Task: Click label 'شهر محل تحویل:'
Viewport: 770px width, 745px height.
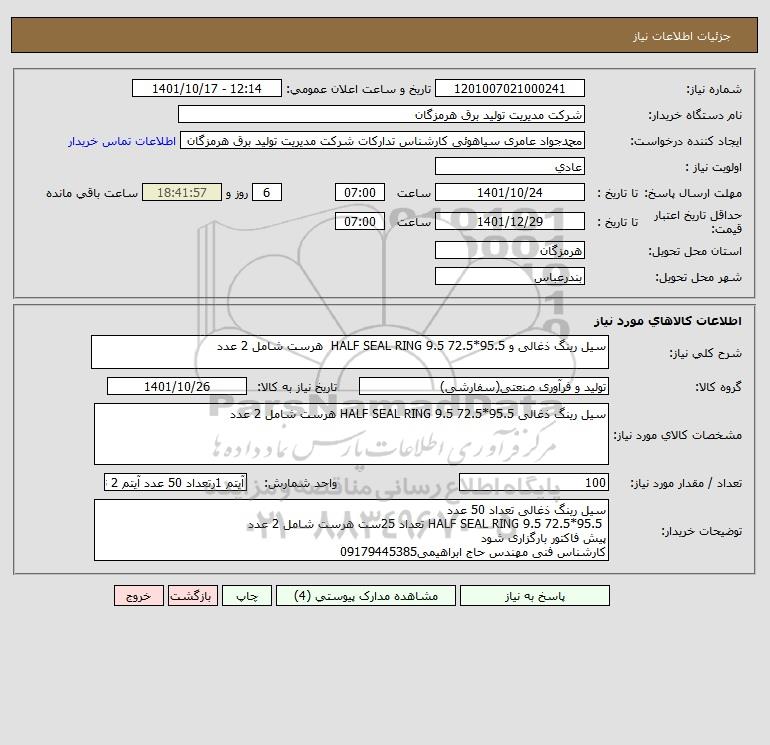Action: [699, 277]
